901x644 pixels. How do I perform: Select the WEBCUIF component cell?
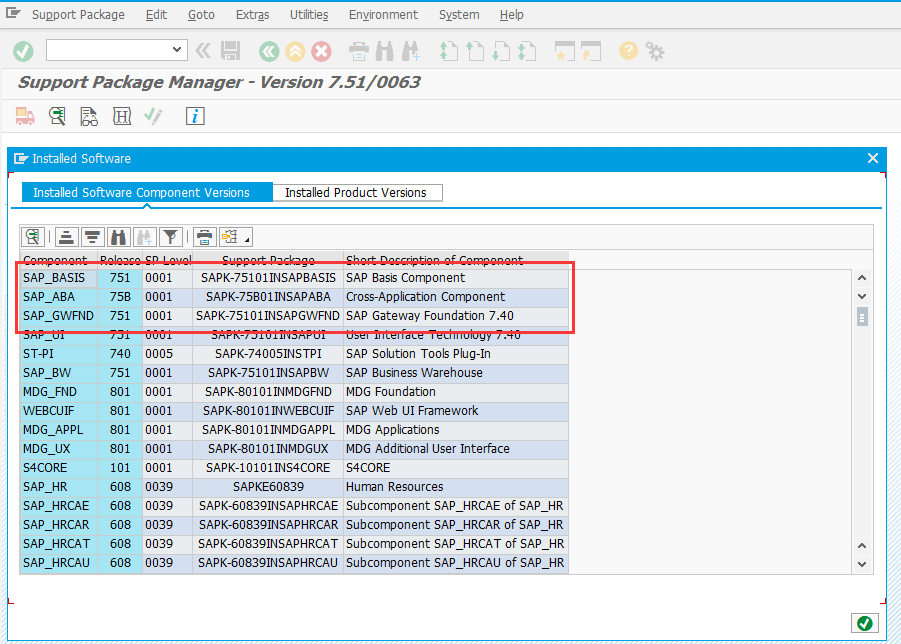(59, 411)
